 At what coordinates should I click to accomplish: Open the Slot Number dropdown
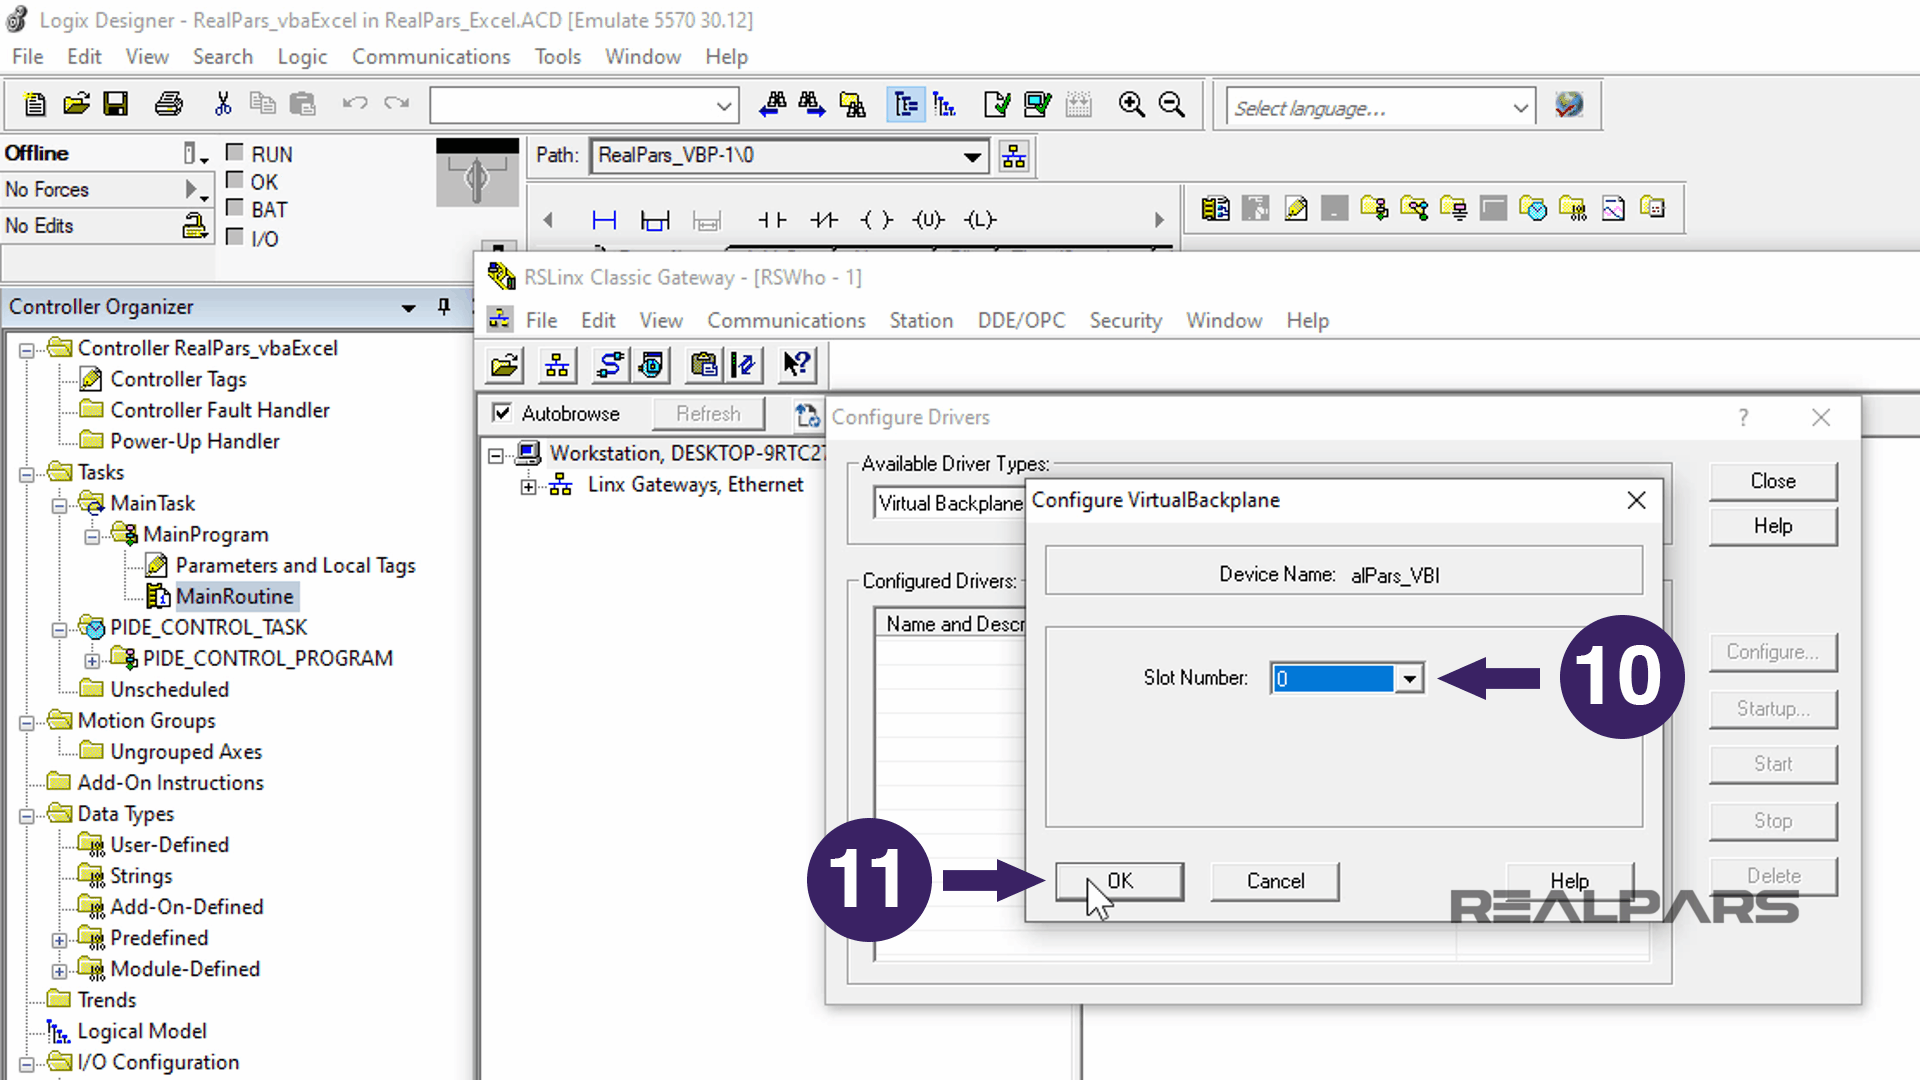tap(1409, 679)
